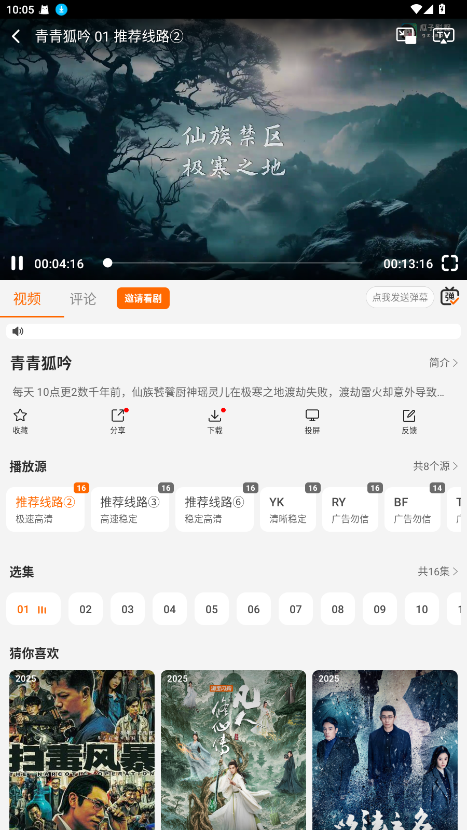Add to favorites with the star icon

tap(20, 421)
